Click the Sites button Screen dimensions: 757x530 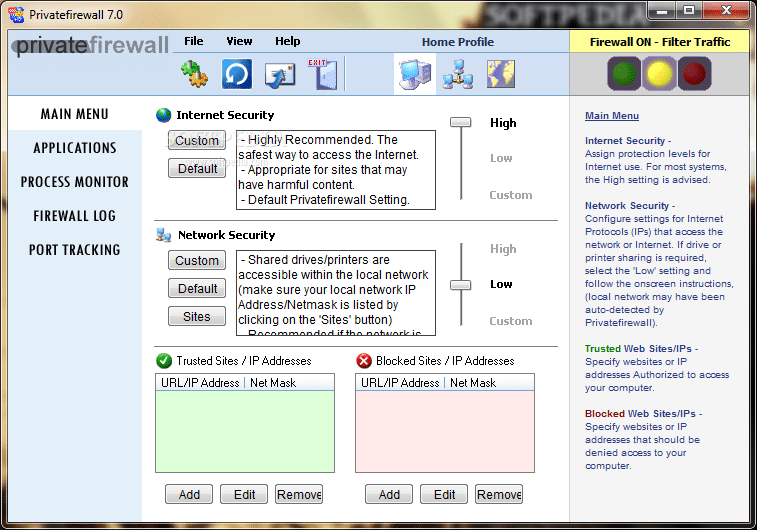pyautogui.click(x=197, y=317)
